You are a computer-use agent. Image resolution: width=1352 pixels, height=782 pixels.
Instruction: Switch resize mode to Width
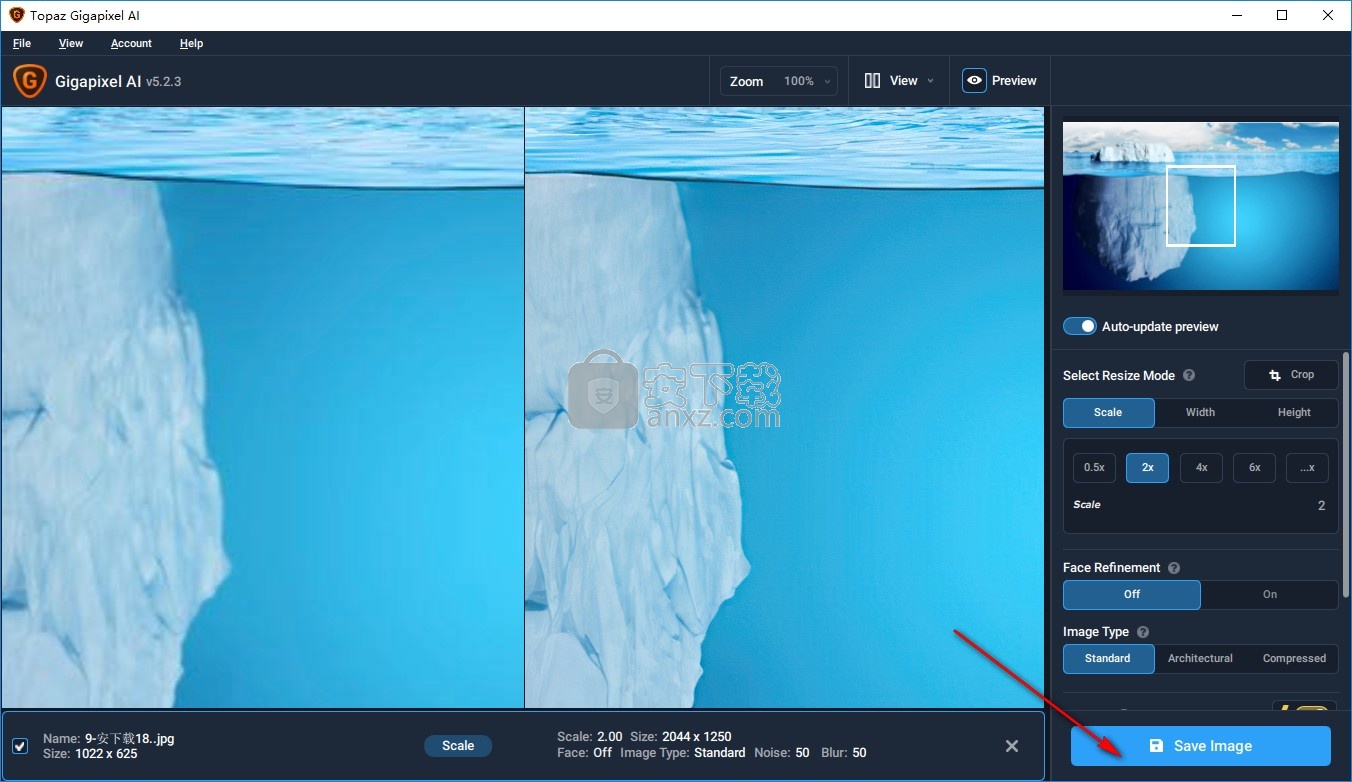pos(1200,412)
